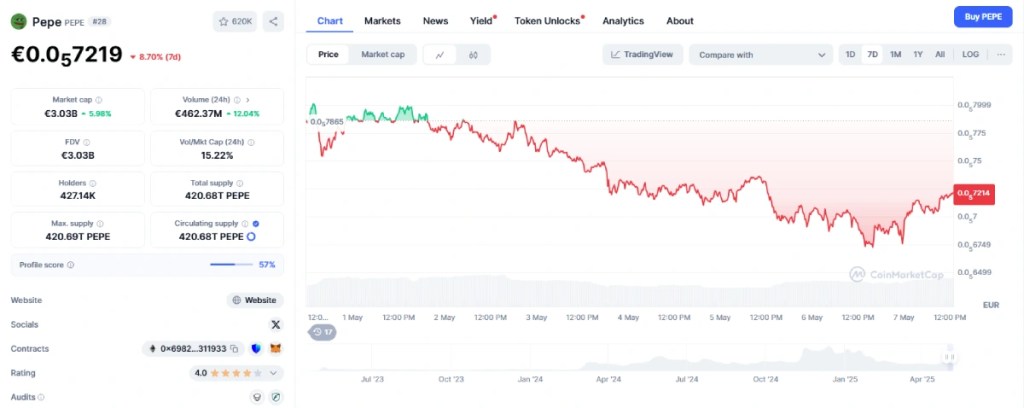
Task: Open the Compare with dropdown
Action: (761, 55)
